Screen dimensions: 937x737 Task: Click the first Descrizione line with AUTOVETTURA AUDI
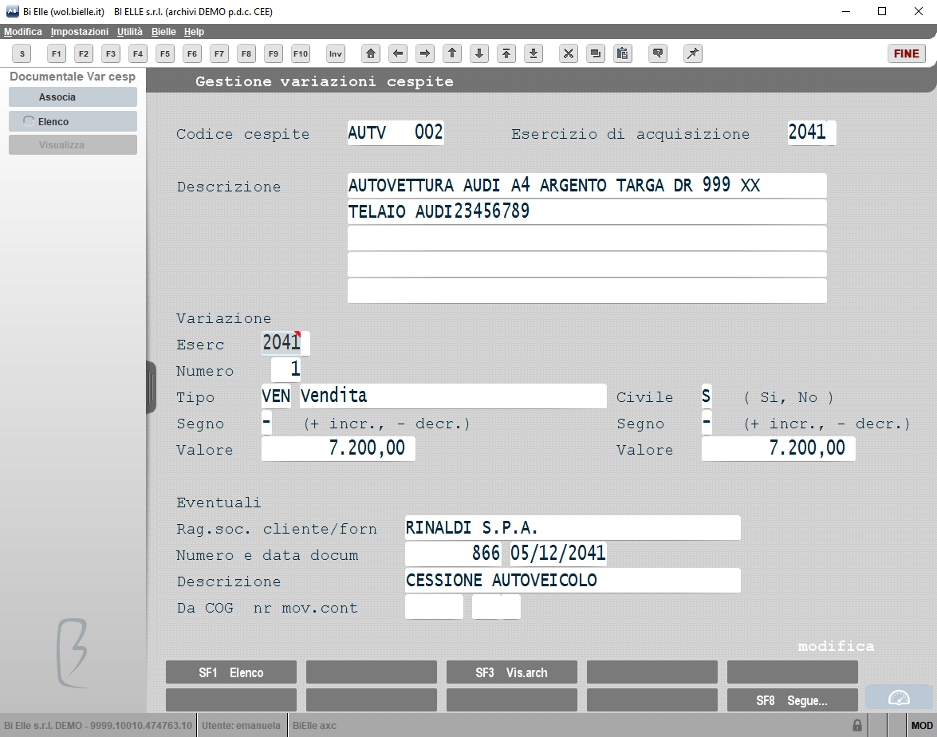(x=587, y=185)
